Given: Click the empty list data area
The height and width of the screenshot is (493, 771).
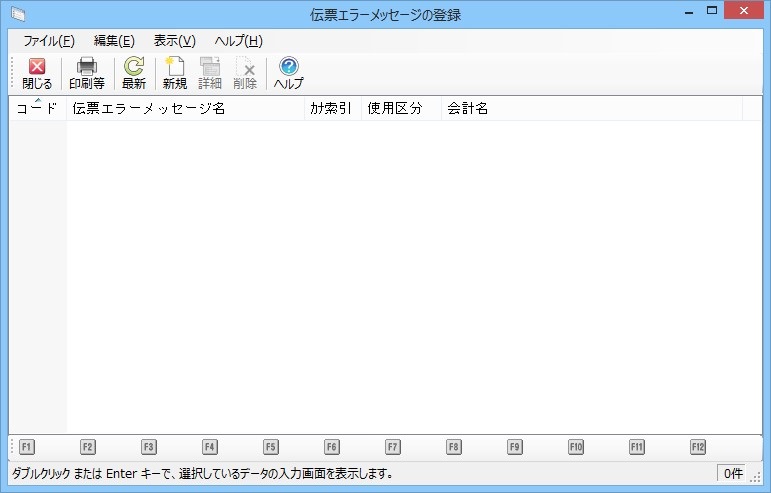Looking at the screenshot, I should coord(400,270).
